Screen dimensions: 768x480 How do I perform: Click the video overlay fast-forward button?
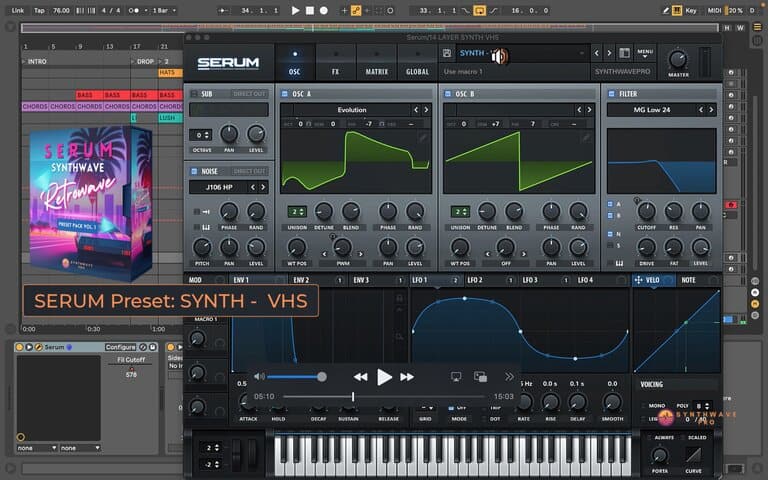coord(407,377)
